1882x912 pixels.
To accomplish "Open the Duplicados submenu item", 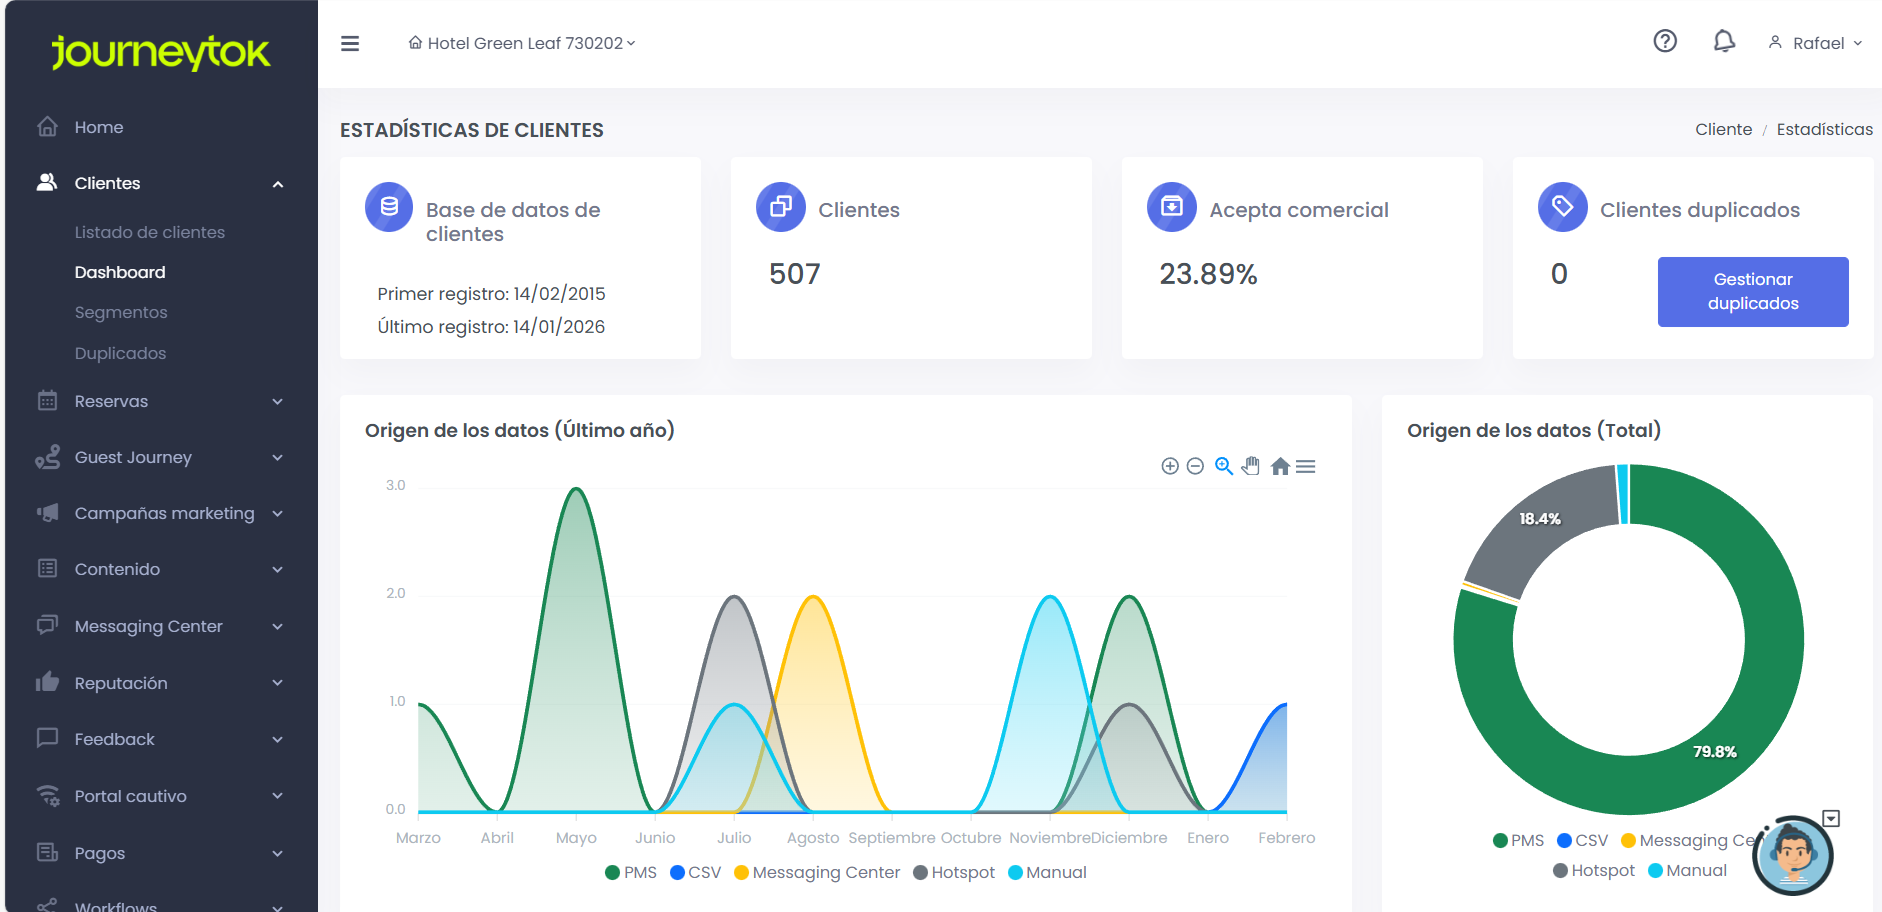I will point(120,353).
